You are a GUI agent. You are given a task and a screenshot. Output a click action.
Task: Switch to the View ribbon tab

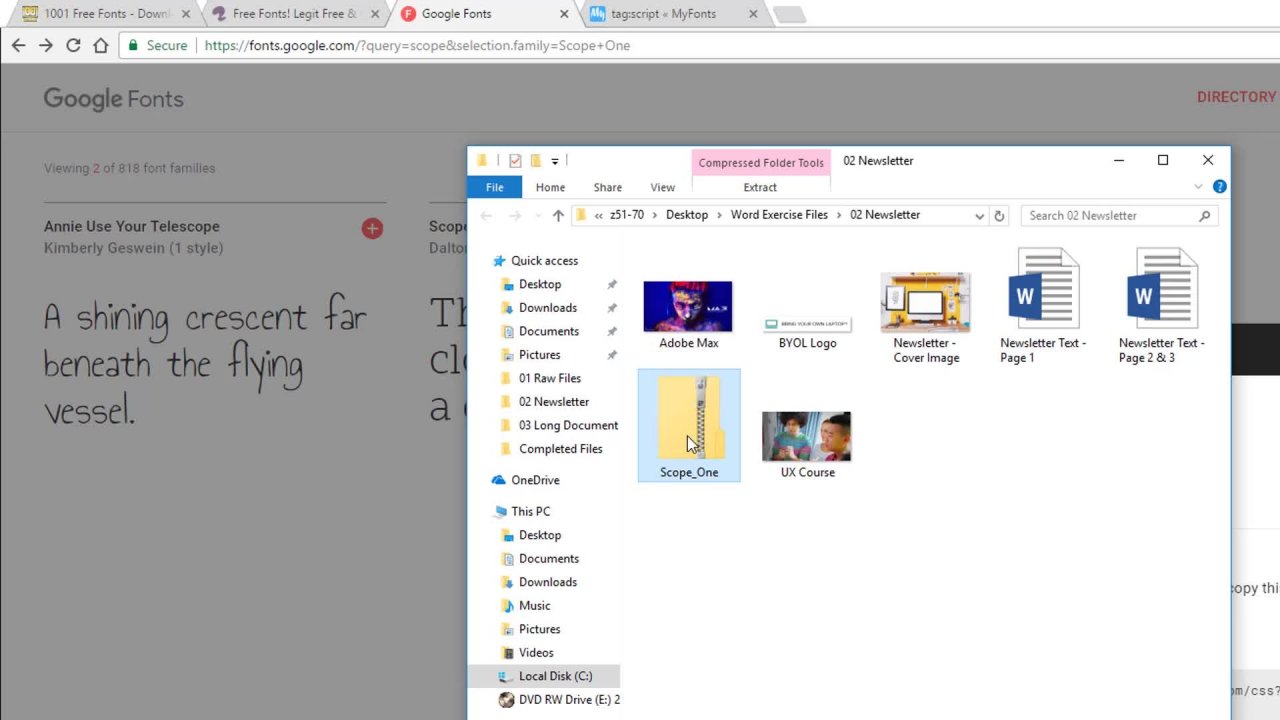click(662, 187)
